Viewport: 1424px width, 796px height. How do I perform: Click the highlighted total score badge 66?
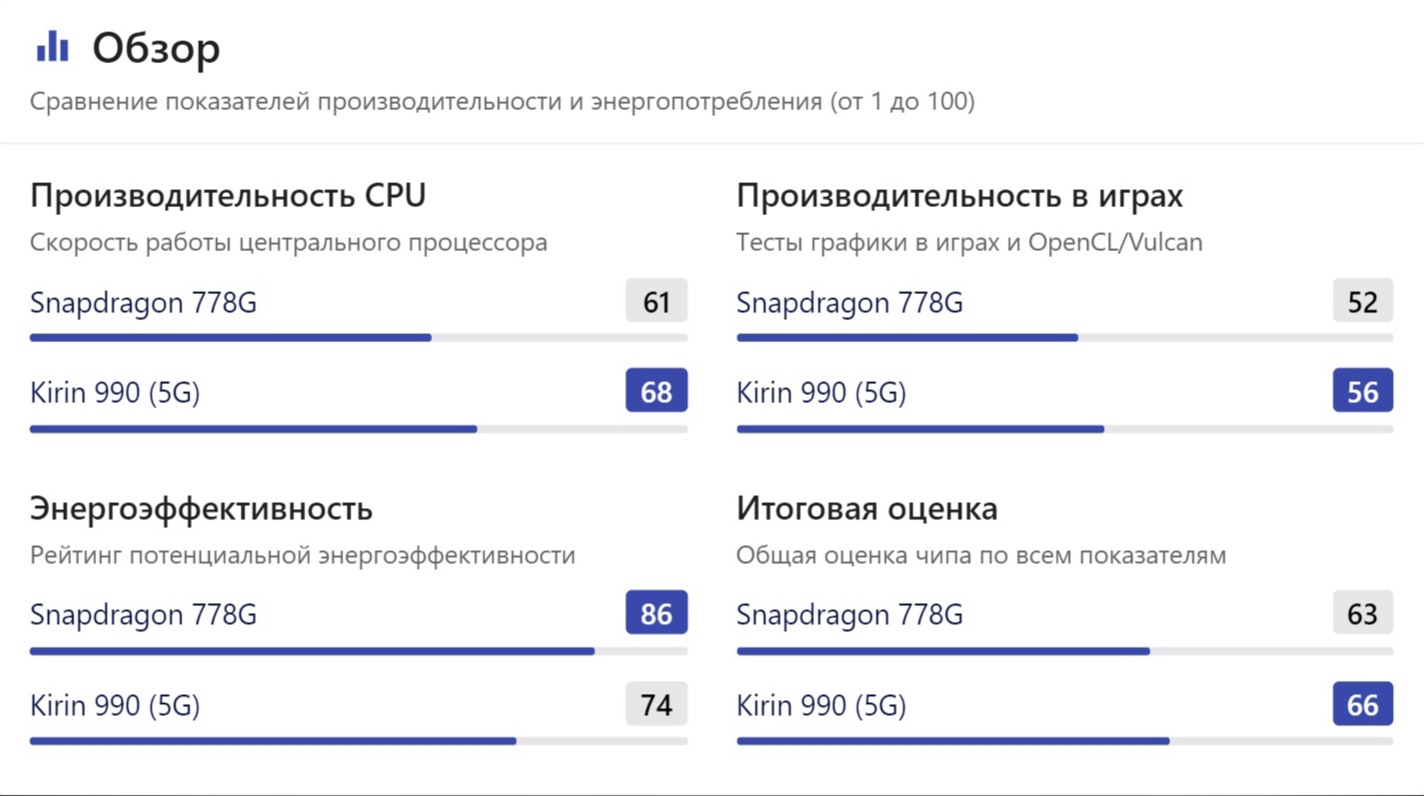[x=1362, y=704]
